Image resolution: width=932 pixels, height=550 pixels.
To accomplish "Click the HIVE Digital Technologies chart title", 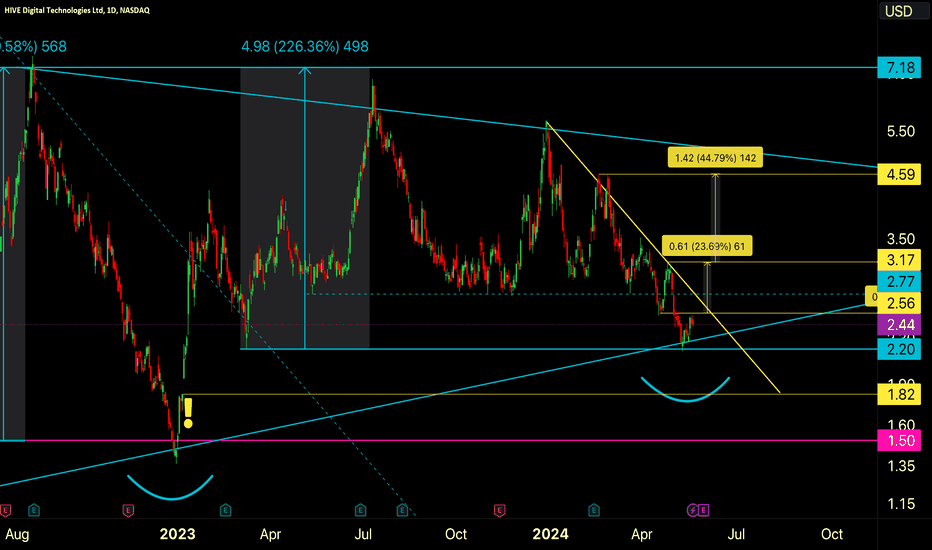I will pos(77,10).
